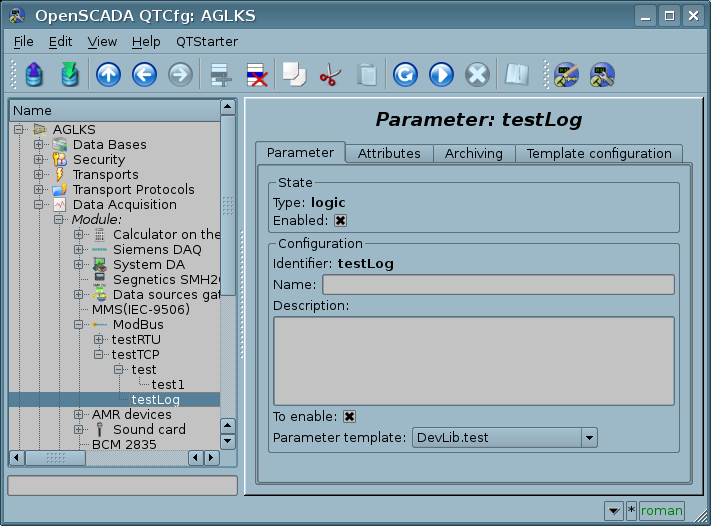711x526 pixels.
Task: Delete item using the red-cross icon
Action: pyautogui.click(x=257, y=74)
